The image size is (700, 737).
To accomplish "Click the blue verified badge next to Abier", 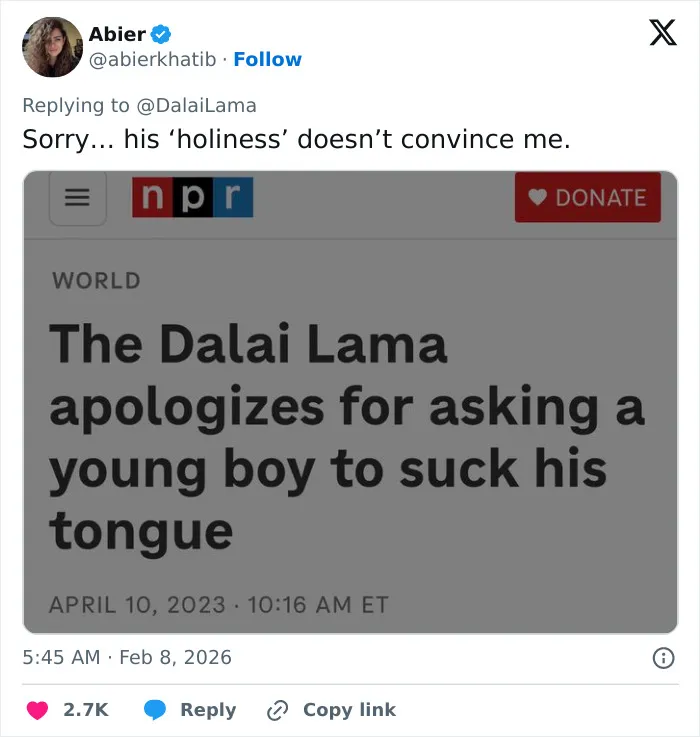I will (161, 34).
